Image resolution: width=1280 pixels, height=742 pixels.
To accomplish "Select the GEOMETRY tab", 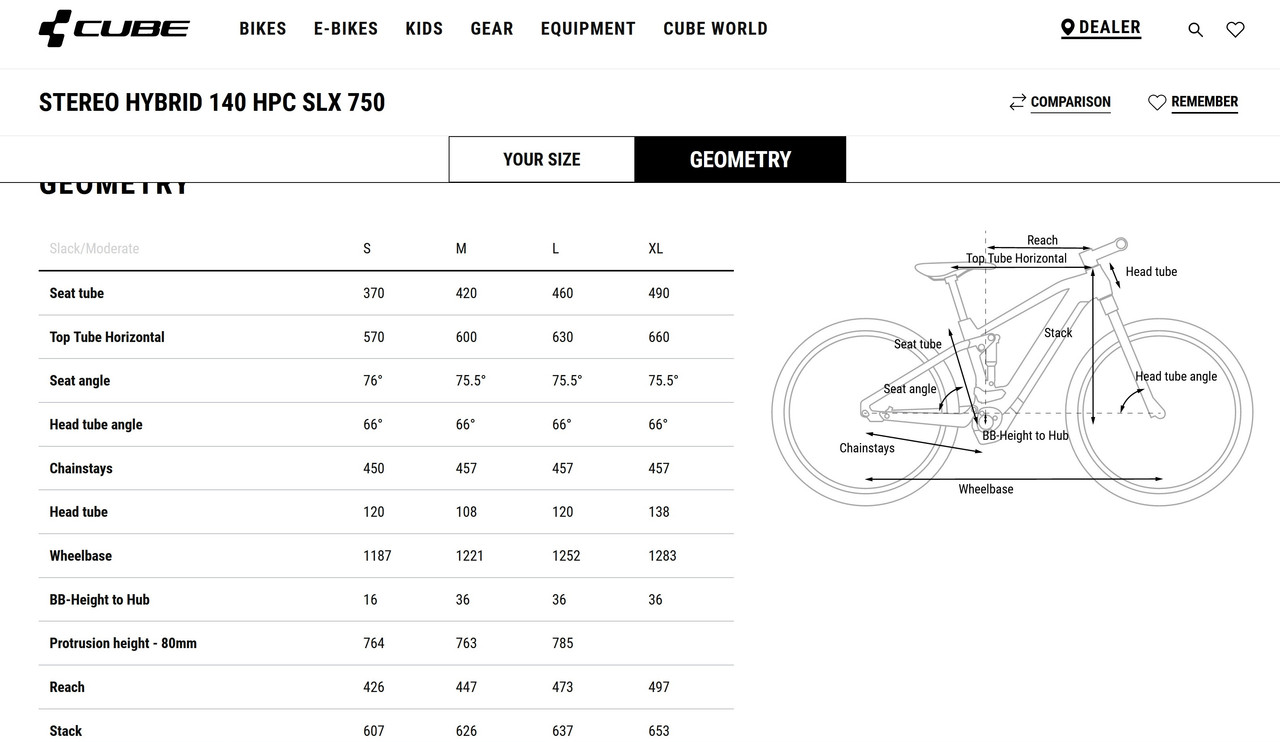I will 741,159.
